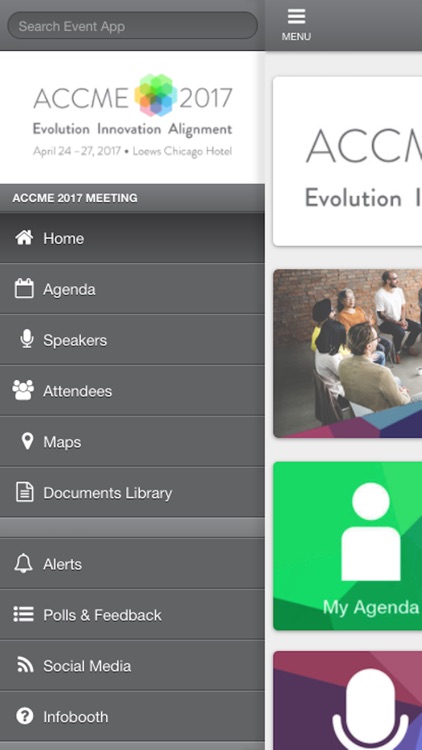Open the My Agenda green tile

tap(348, 546)
